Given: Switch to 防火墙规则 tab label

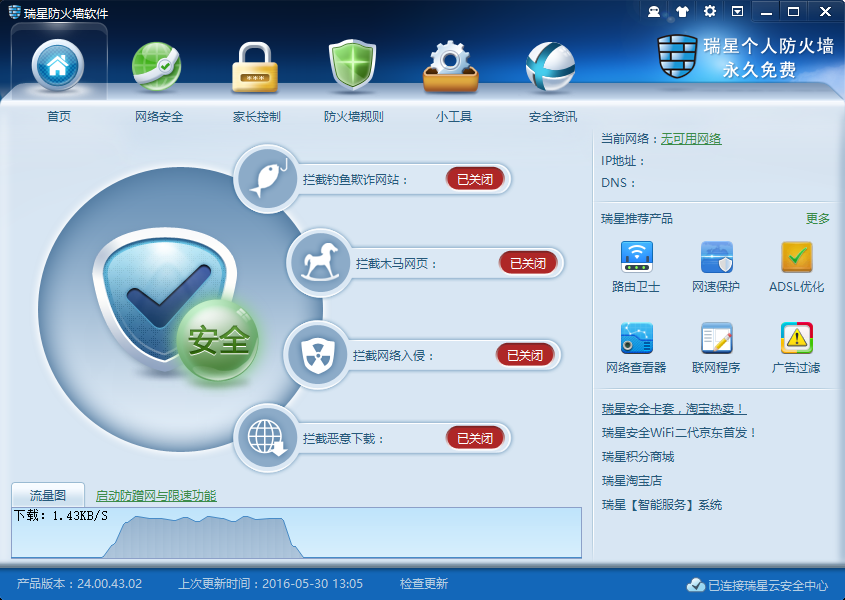Looking at the screenshot, I should tap(354, 116).
